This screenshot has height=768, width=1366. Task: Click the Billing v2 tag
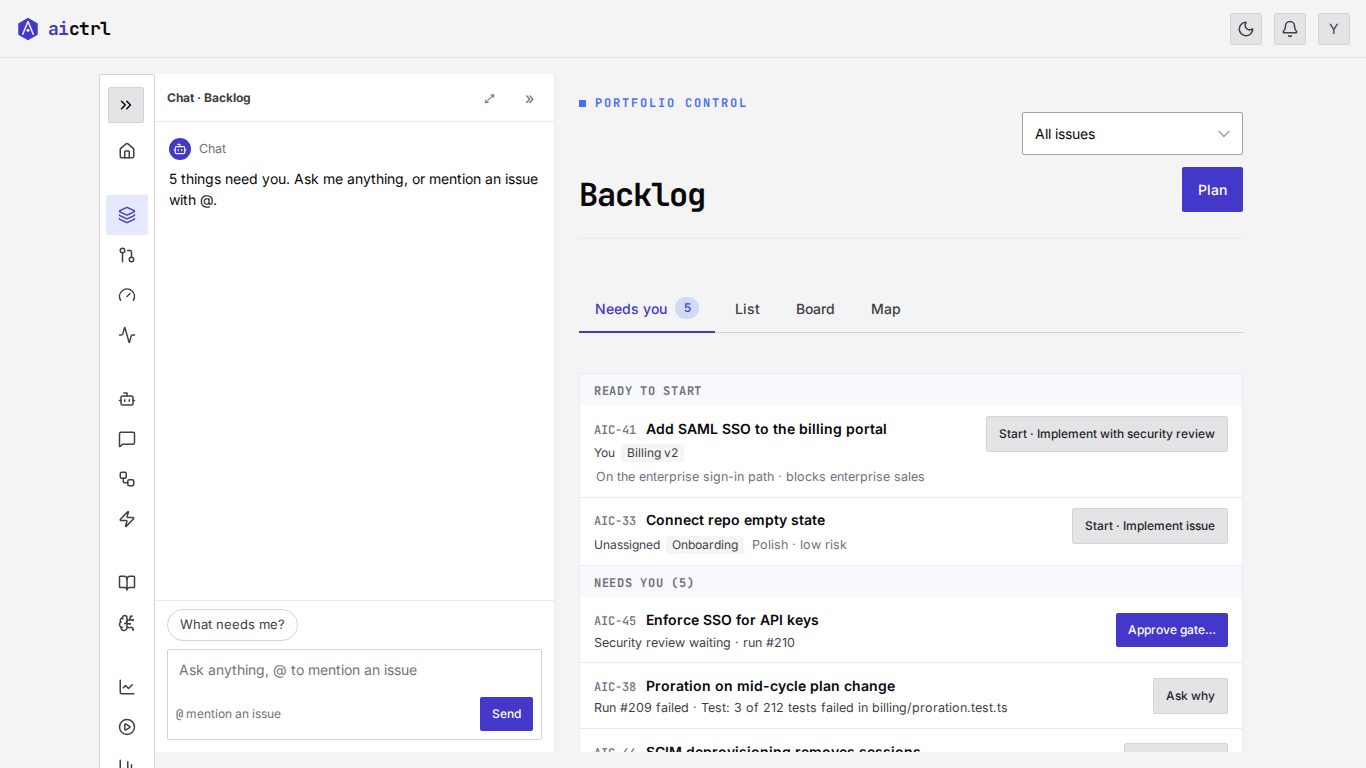pos(653,453)
